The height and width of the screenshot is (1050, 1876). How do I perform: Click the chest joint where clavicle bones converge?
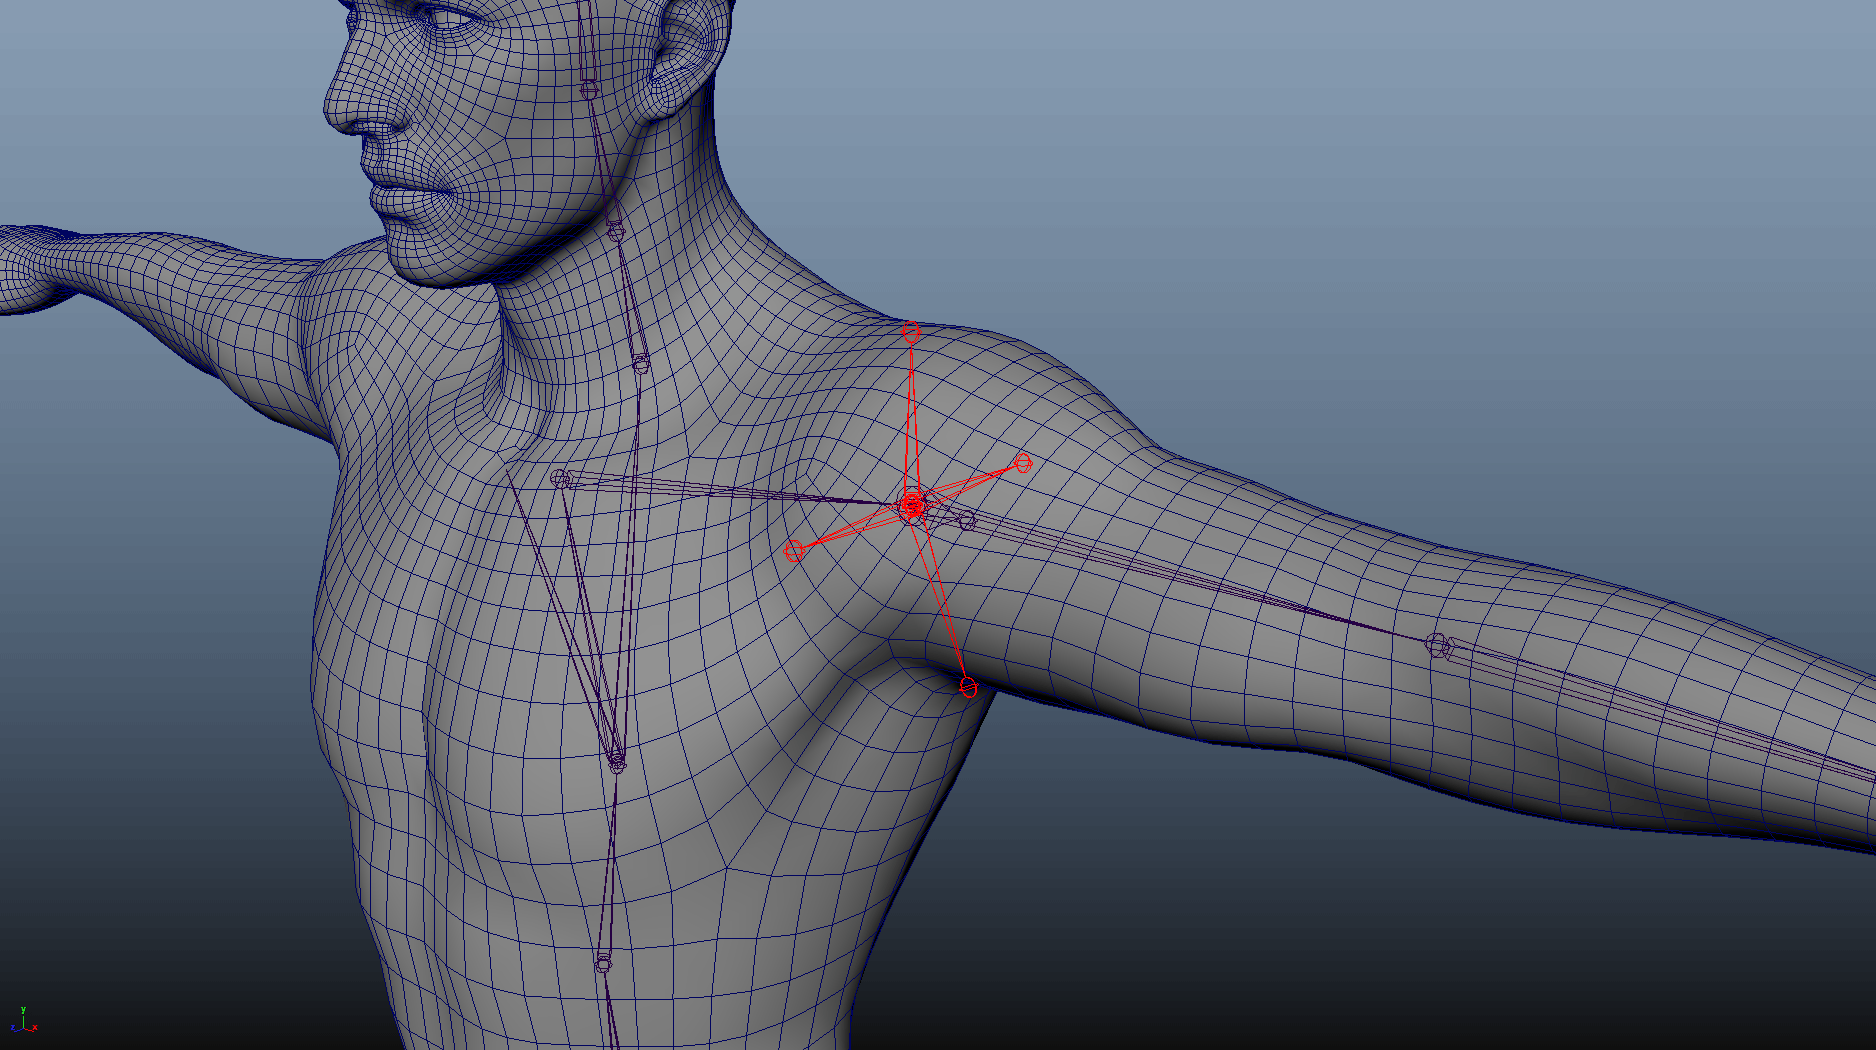coord(617,763)
